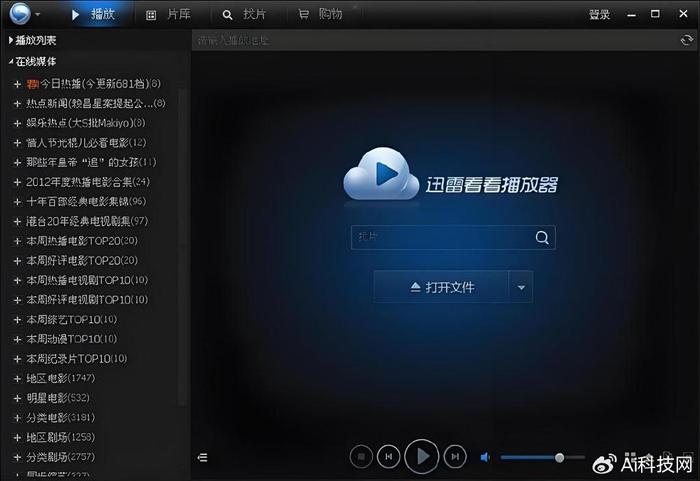Select 分类剧场(2757) row
This screenshot has height=481, width=700.
click(61, 457)
